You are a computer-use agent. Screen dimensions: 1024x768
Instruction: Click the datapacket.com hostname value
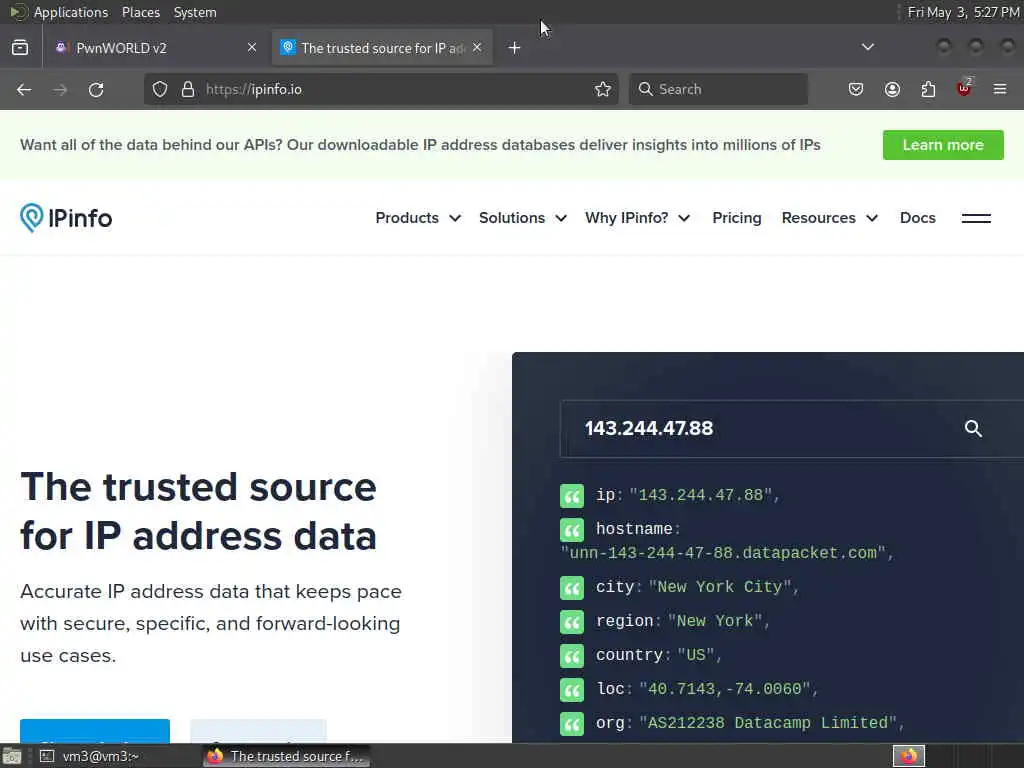(724, 553)
